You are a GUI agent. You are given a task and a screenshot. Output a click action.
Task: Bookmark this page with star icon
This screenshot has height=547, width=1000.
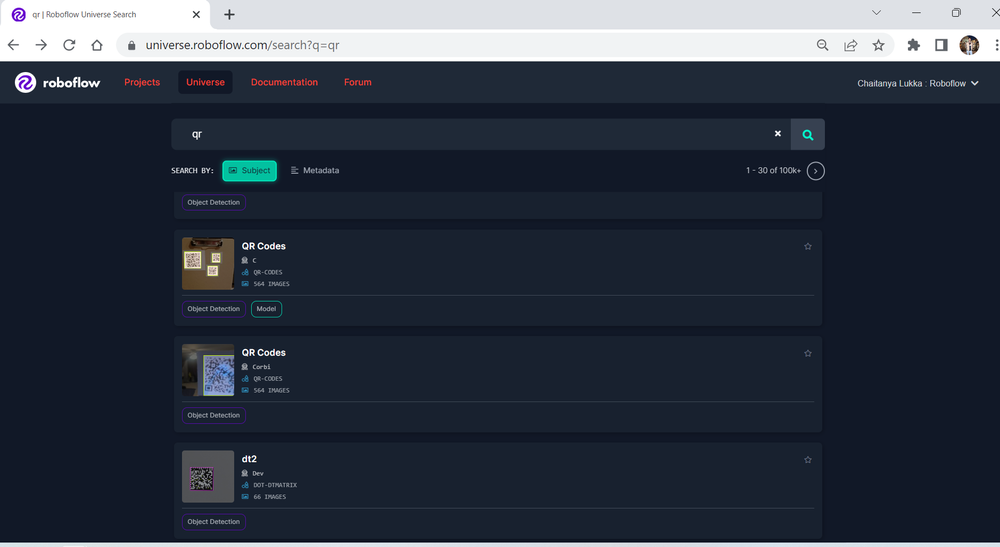tap(878, 45)
